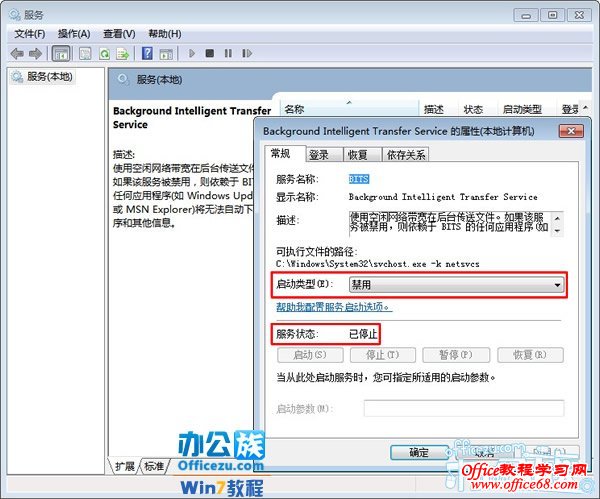
Task: Switch to the 扩展 view tab
Action: (125, 466)
